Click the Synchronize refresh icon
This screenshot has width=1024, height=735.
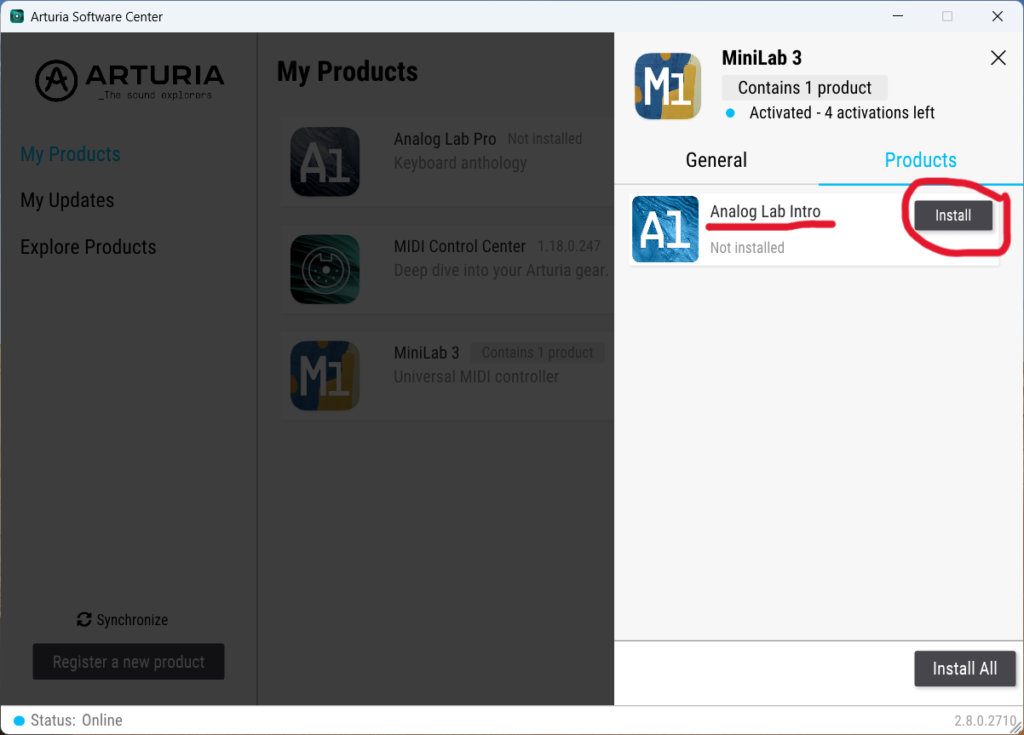click(x=84, y=619)
